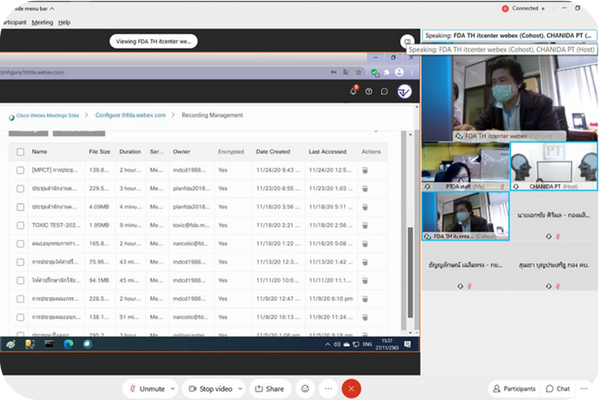Show hidden icons in shared system tray
Viewport: 600px width, 400px height.
pos(328,344)
